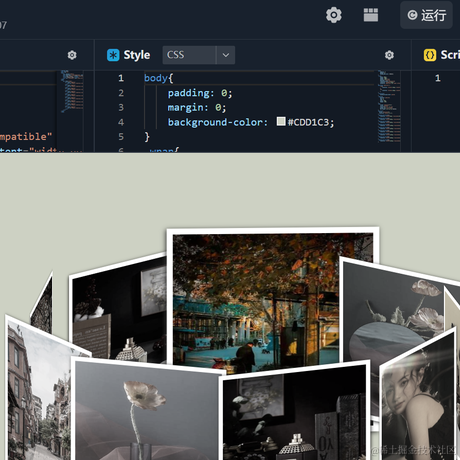Click line number 5 in Style editor
The height and width of the screenshot is (460, 460).
click(121, 137)
